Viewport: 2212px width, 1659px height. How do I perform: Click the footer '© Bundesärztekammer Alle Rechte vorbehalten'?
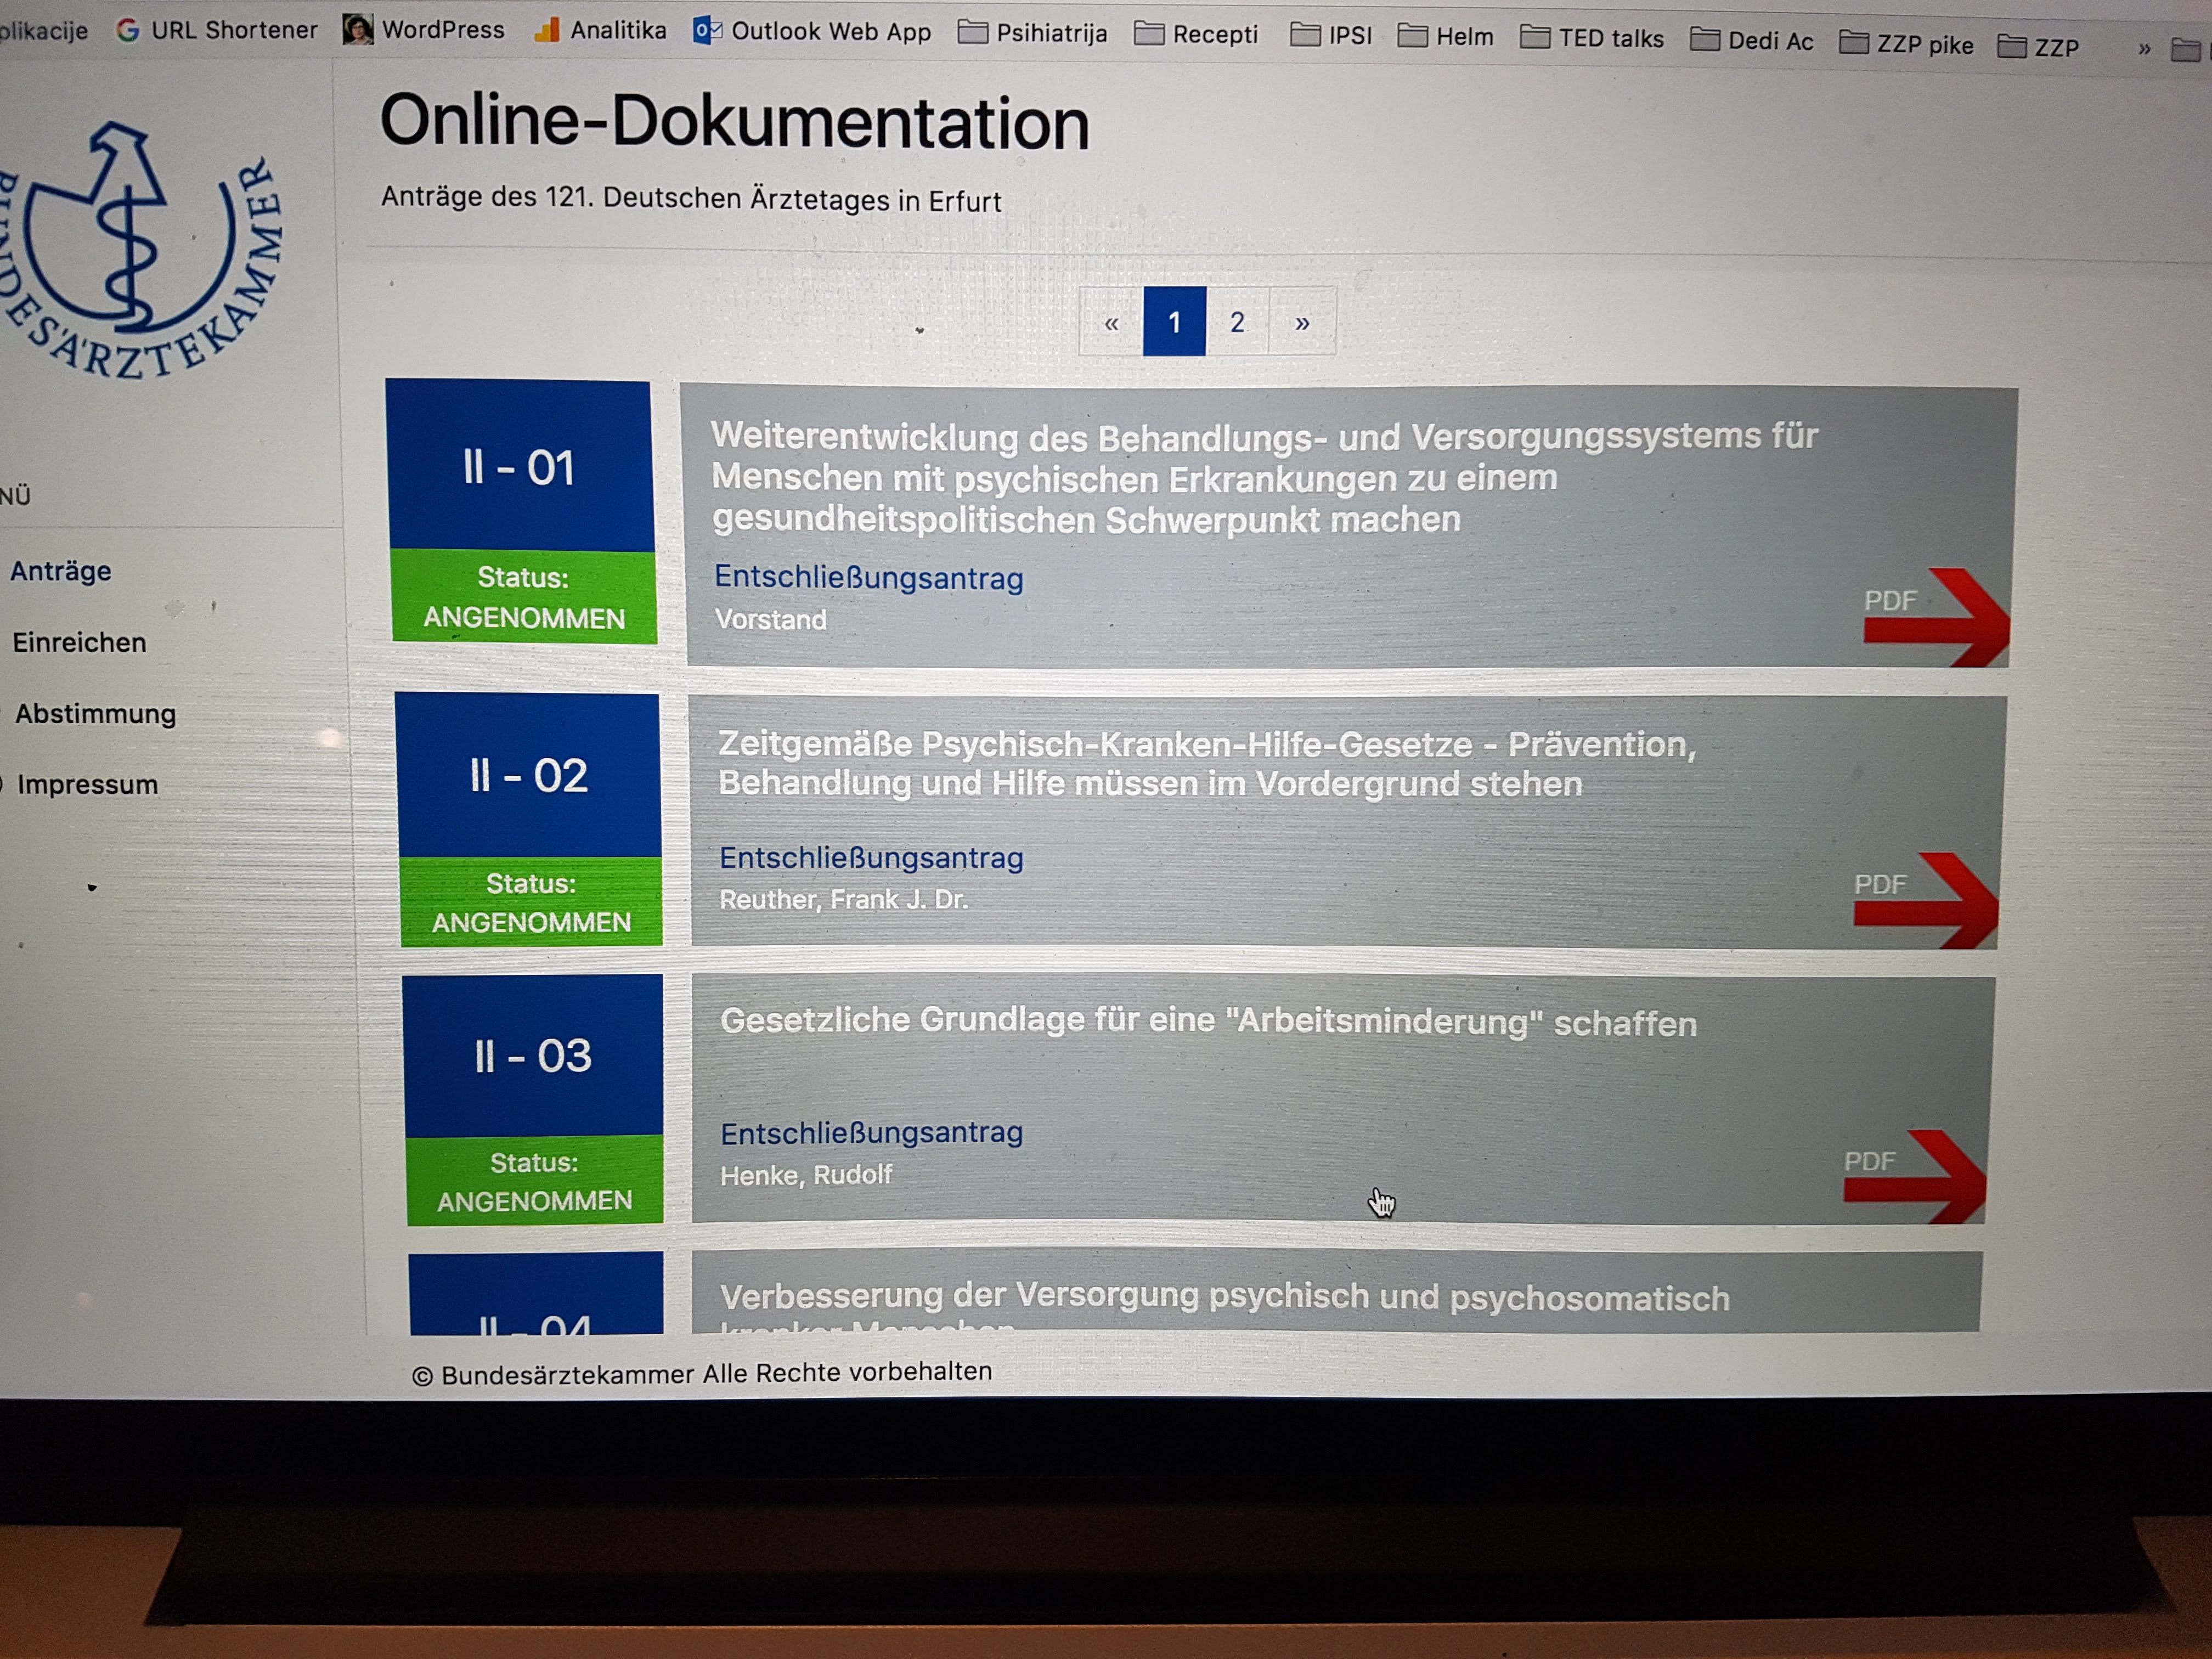tap(701, 1373)
